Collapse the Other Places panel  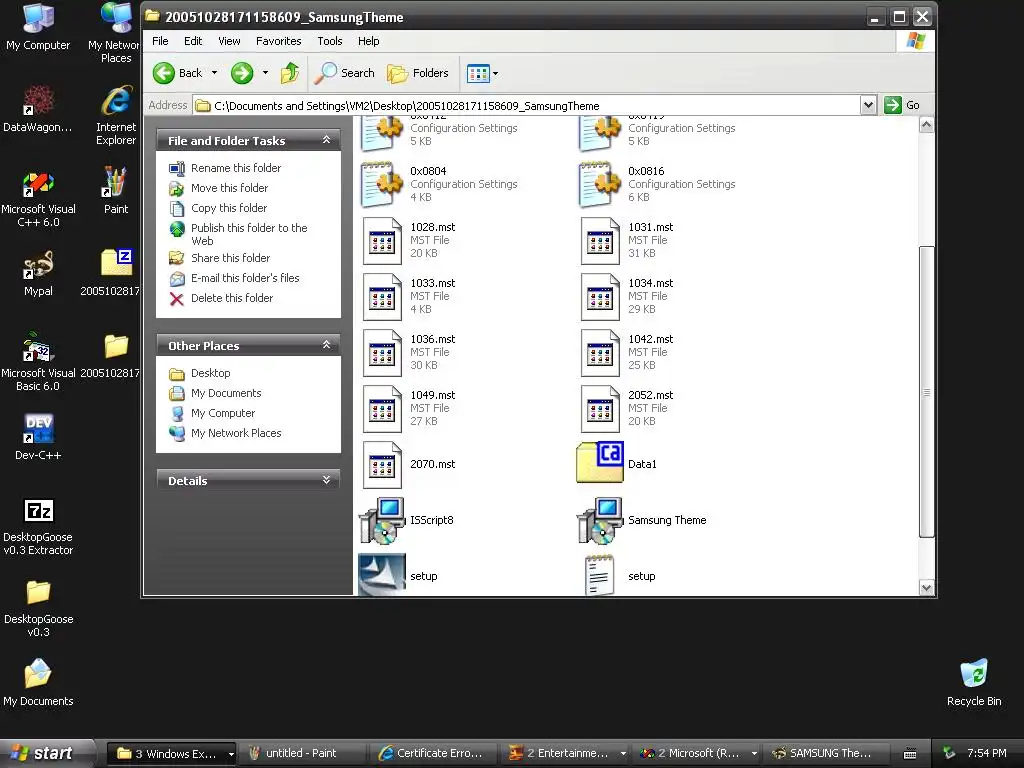(326, 345)
